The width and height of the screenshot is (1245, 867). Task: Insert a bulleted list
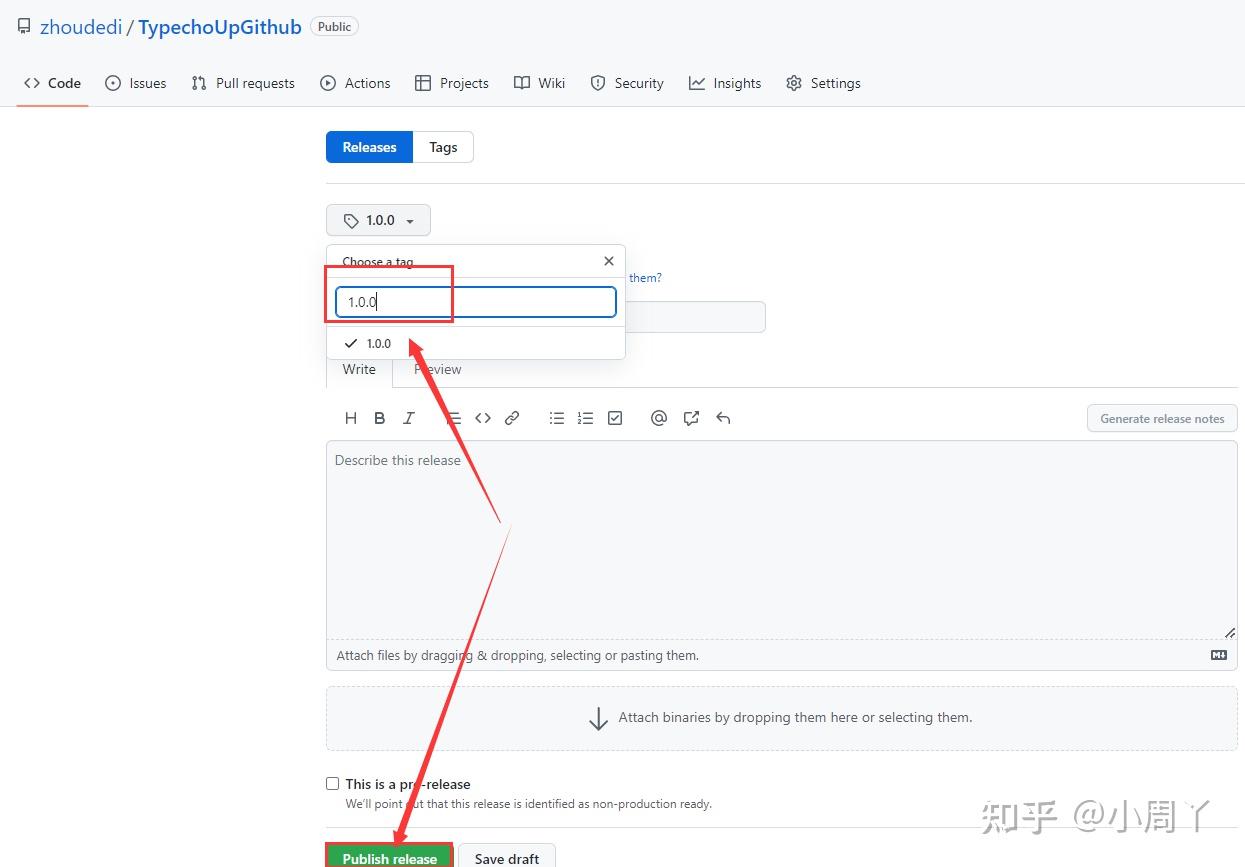coord(557,417)
